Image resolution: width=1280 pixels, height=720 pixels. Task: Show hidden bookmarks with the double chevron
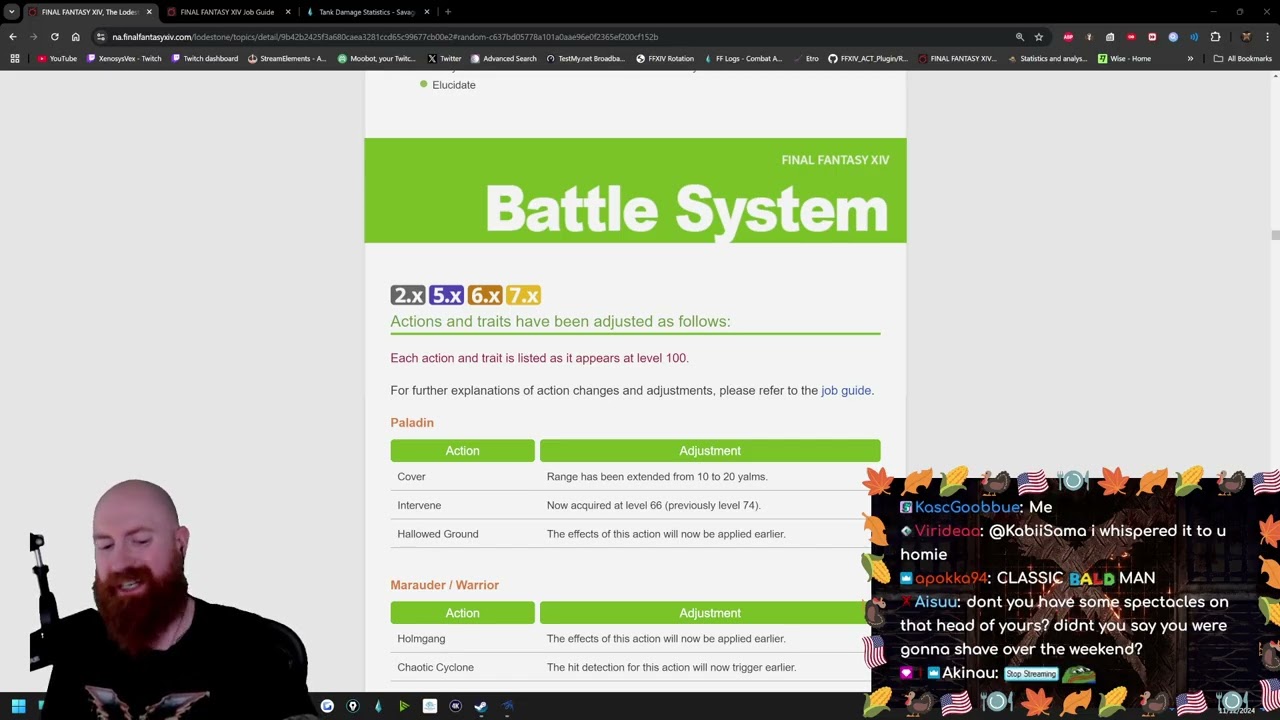click(1190, 59)
